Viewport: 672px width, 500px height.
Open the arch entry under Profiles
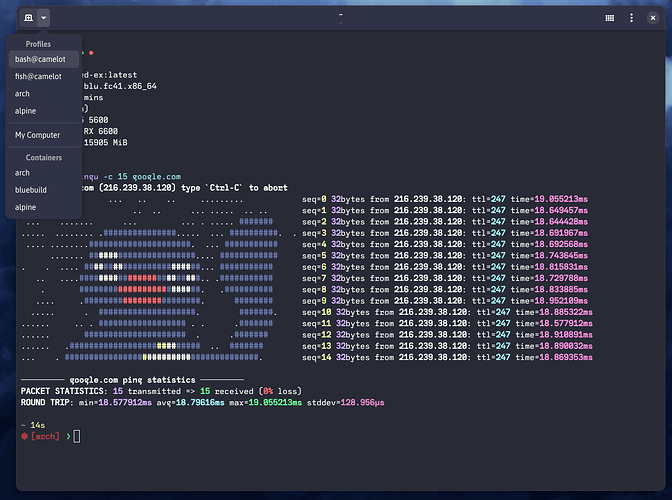(x=22, y=94)
